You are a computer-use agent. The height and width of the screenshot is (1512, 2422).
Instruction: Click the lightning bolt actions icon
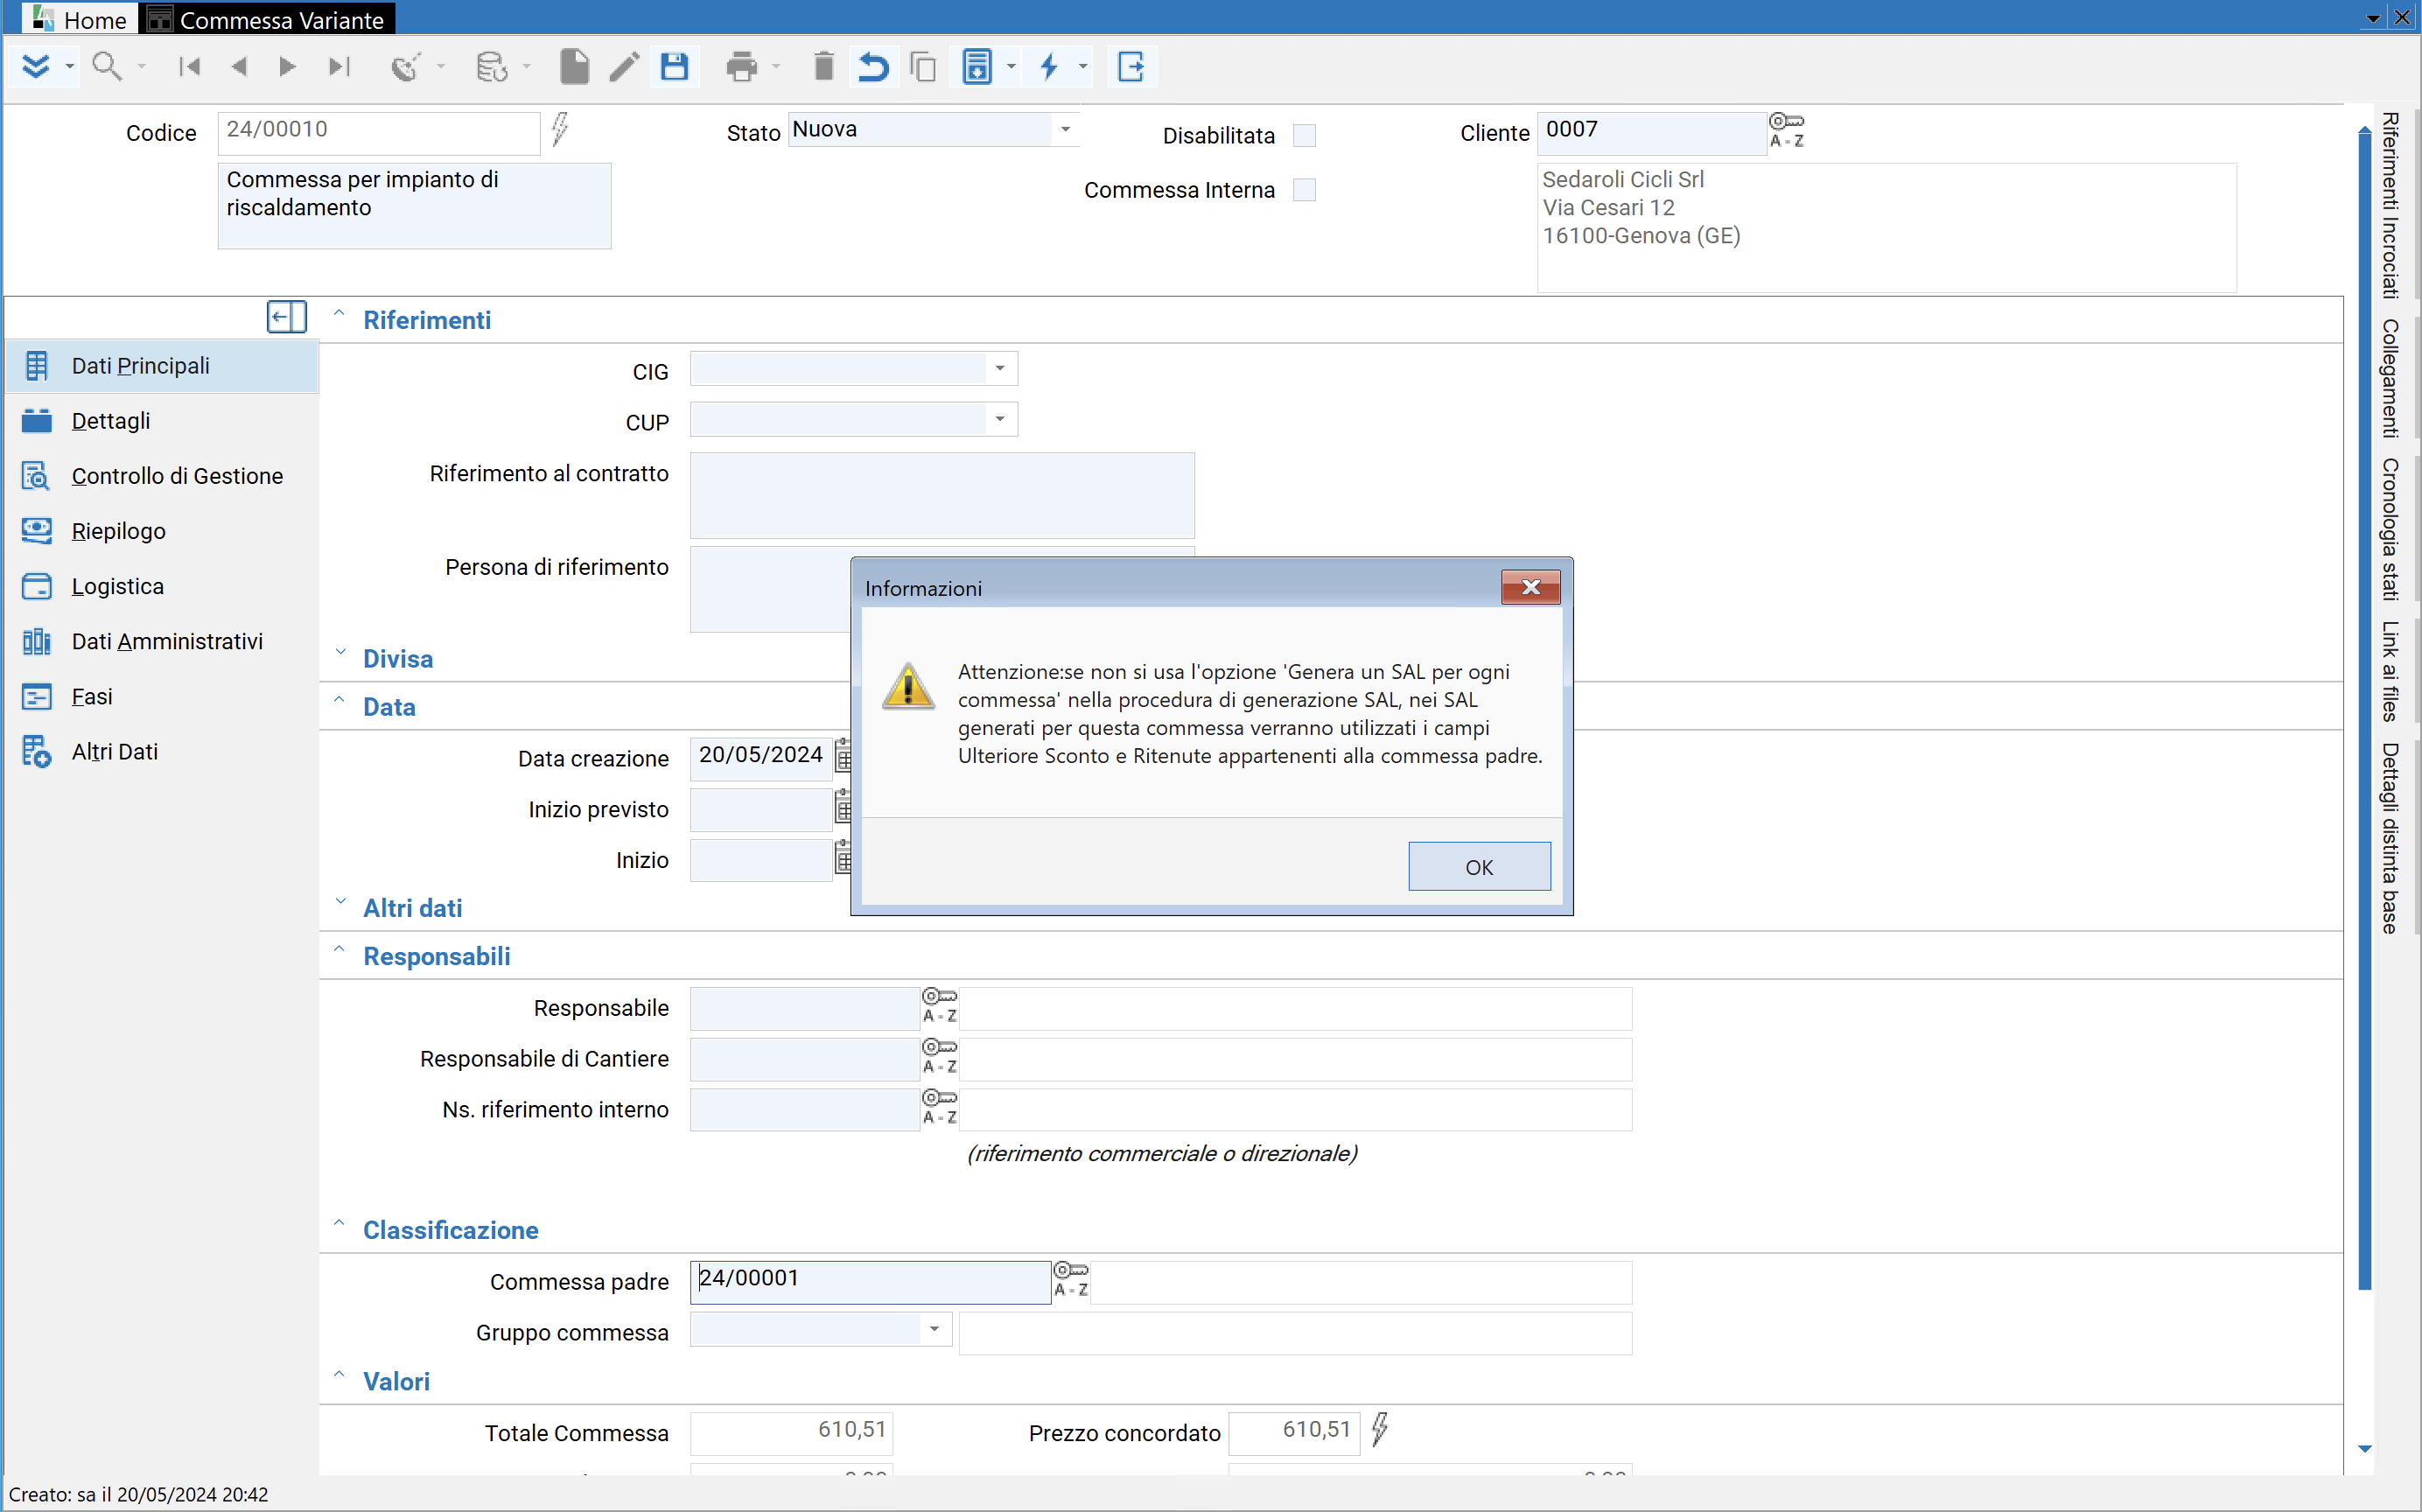[1049, 67]
